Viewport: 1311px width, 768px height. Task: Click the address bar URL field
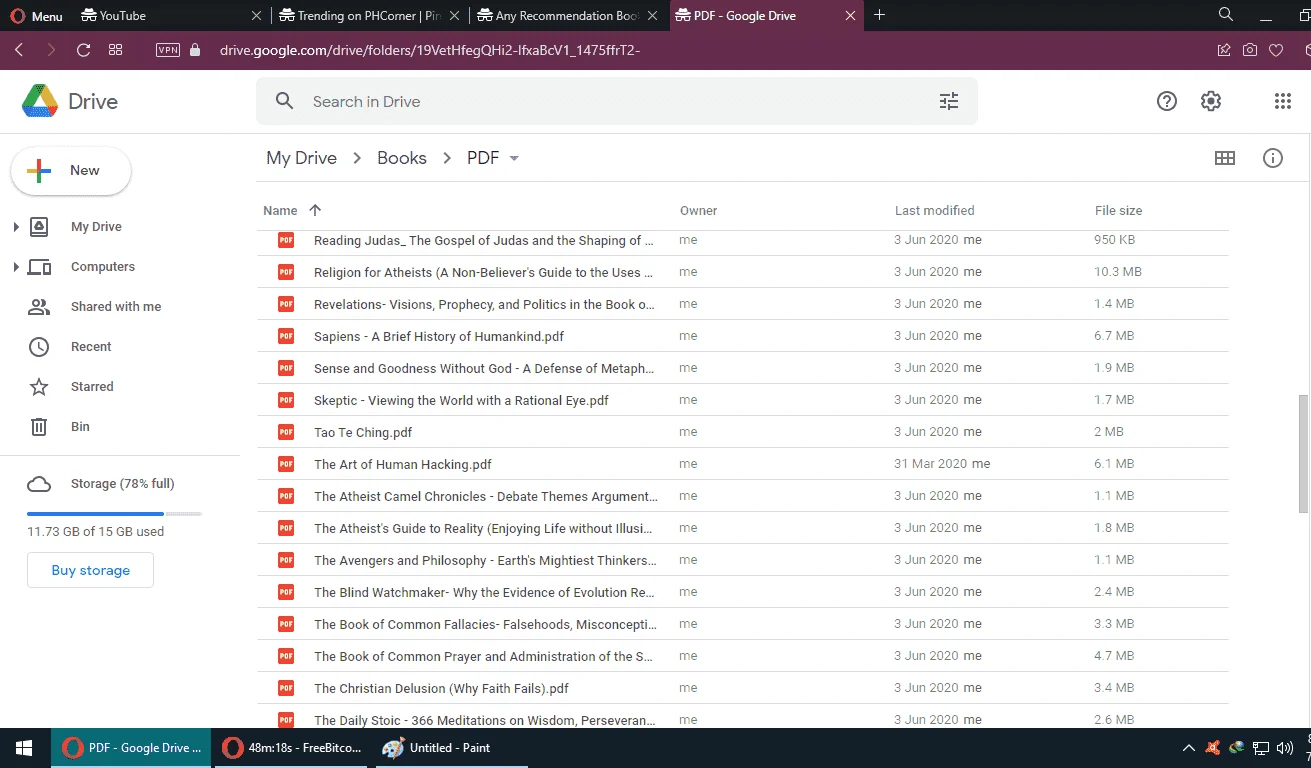[x=430, y=50]
